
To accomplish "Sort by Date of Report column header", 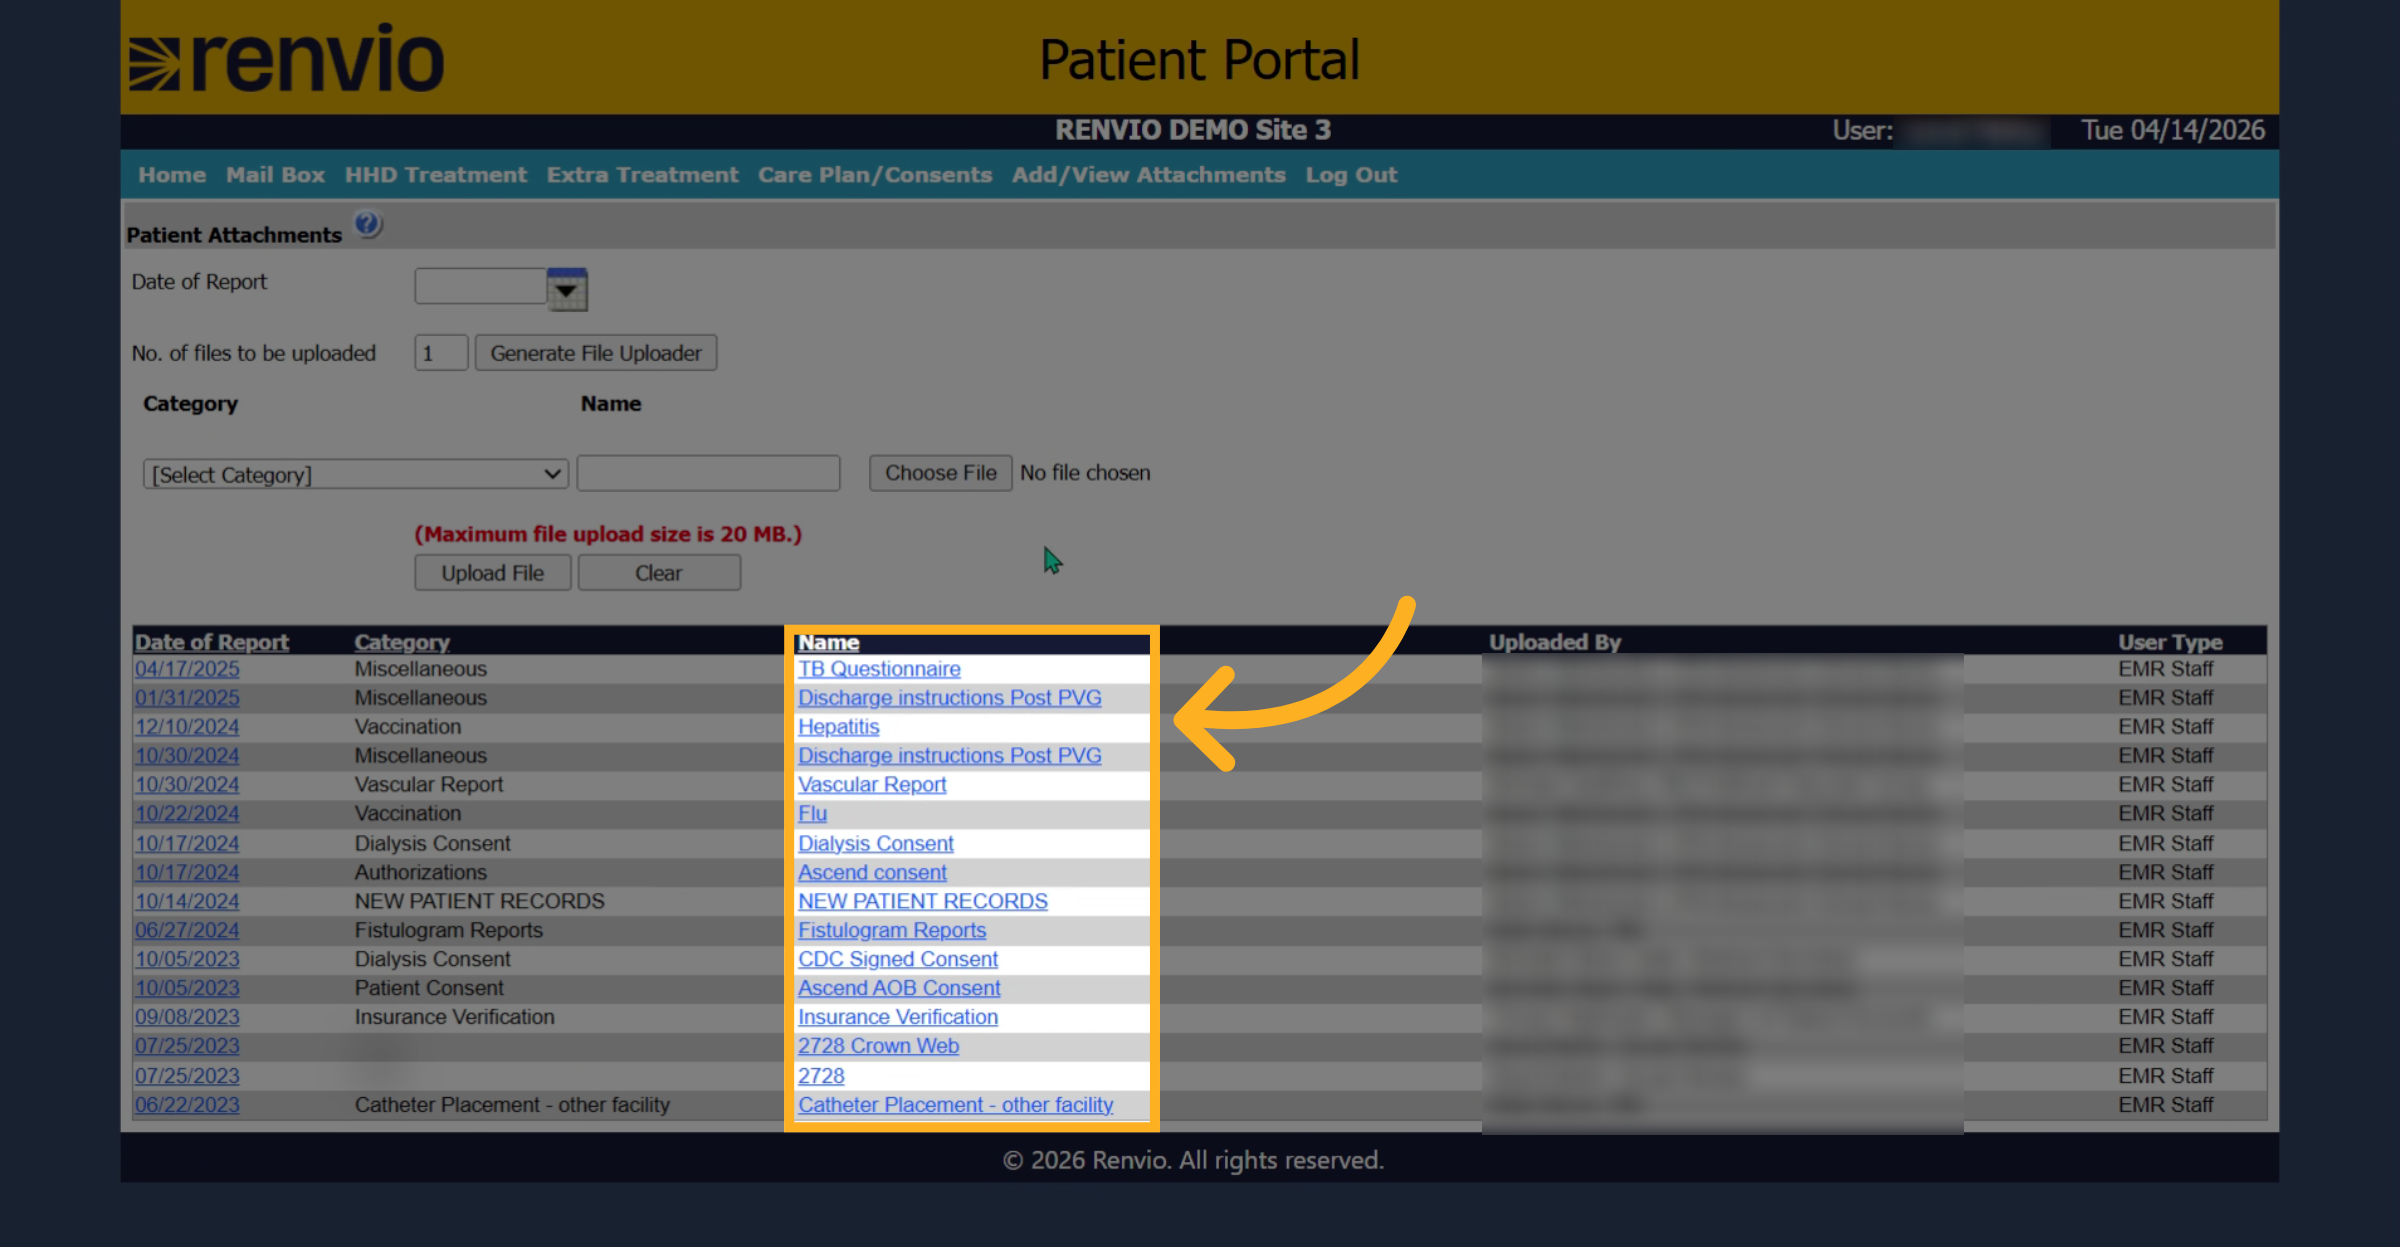I will point(212,642).
